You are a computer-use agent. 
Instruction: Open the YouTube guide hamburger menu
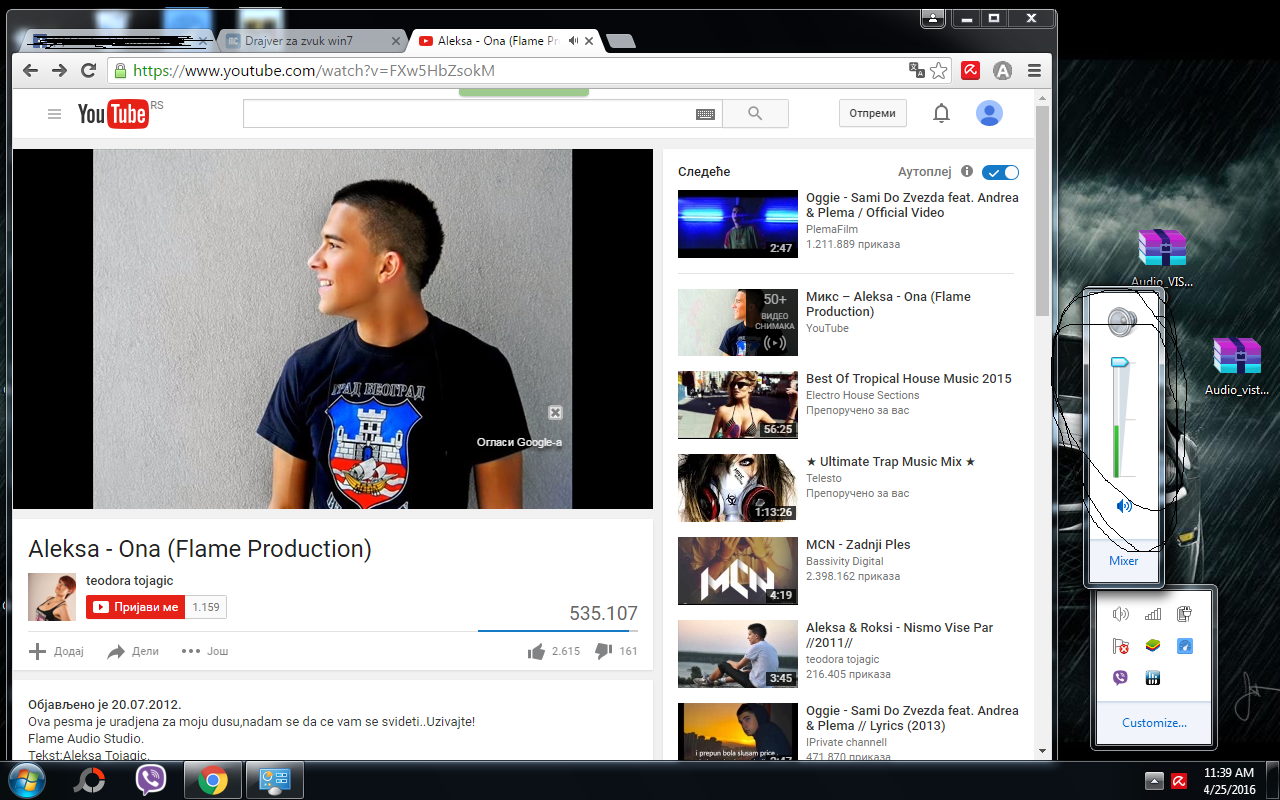[x=55, y=114]
